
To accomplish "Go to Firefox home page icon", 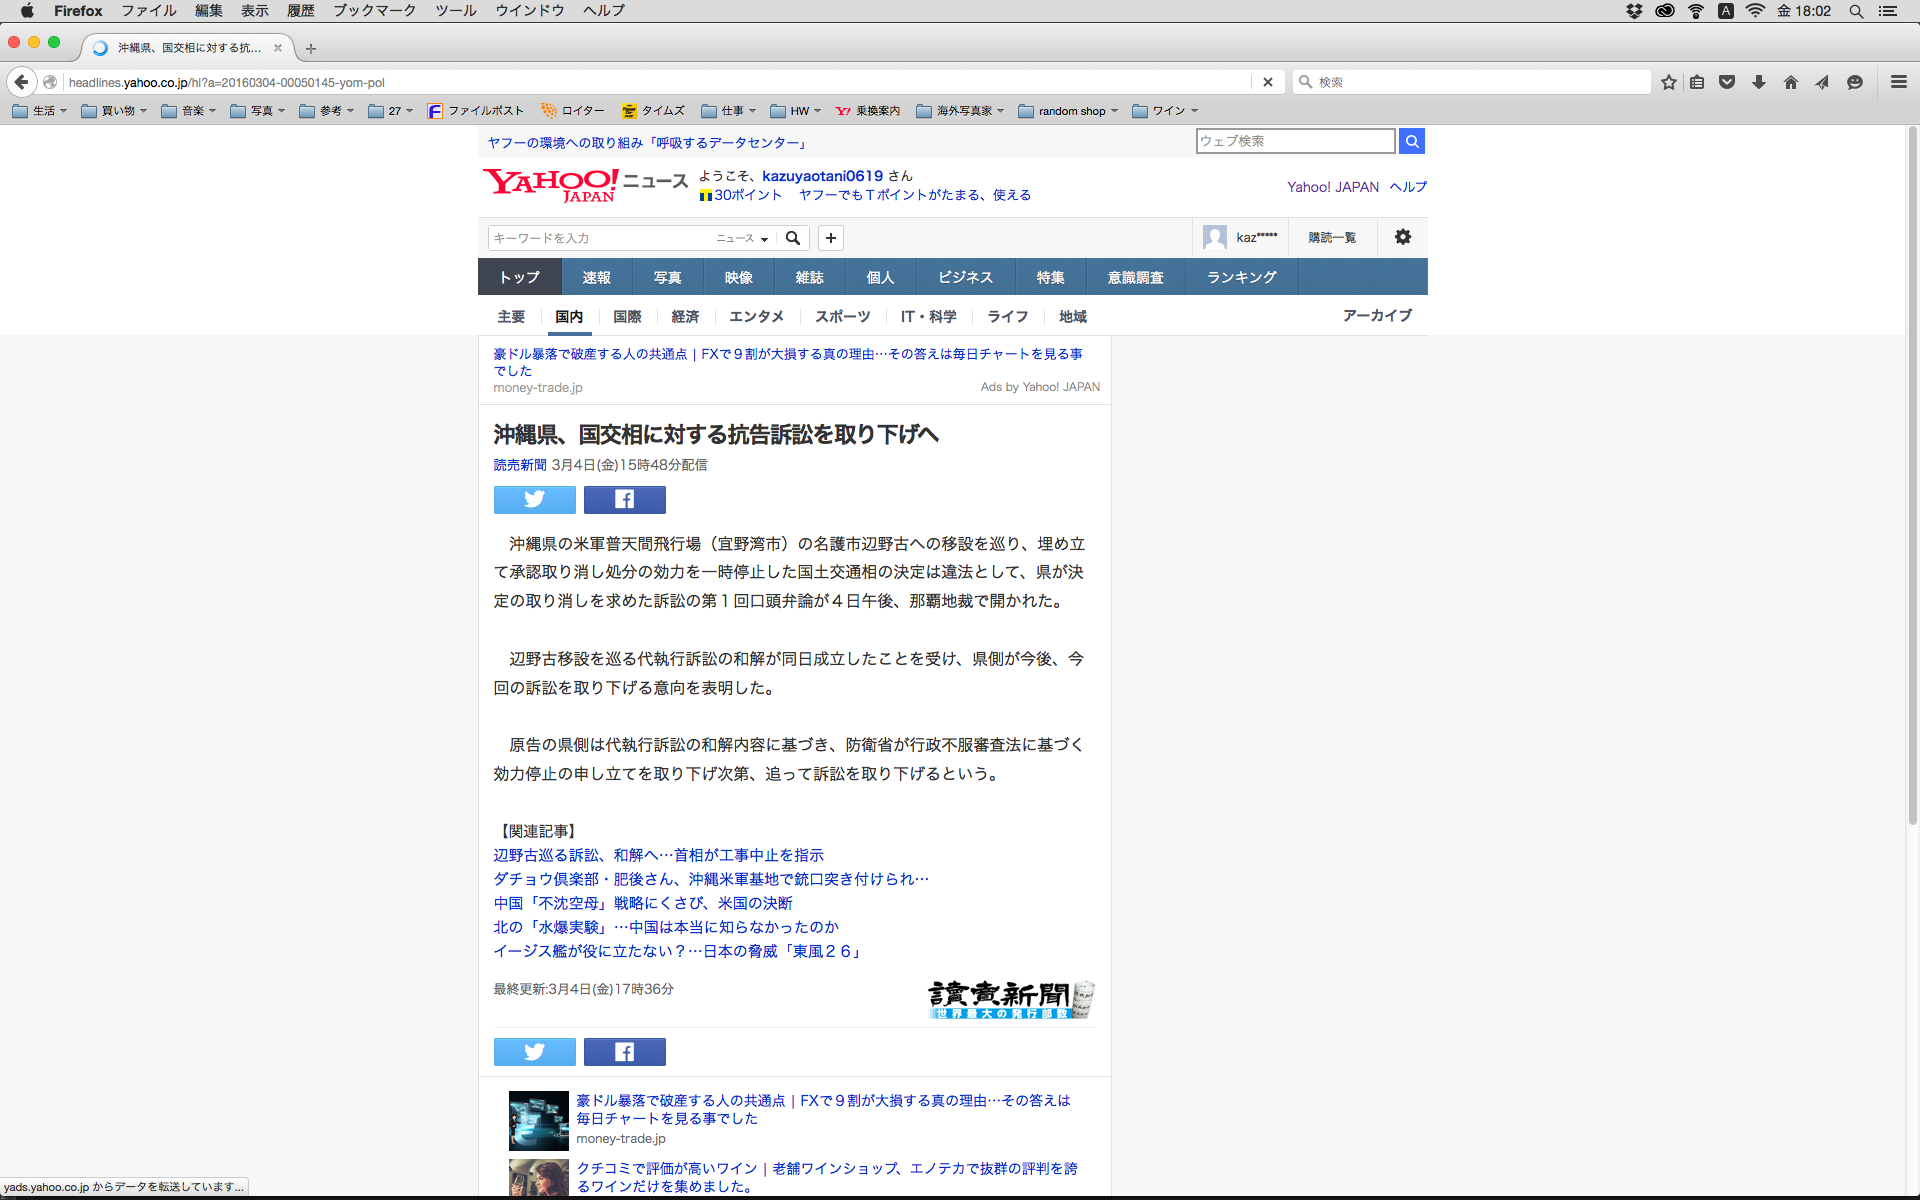I will point(1790,82).
